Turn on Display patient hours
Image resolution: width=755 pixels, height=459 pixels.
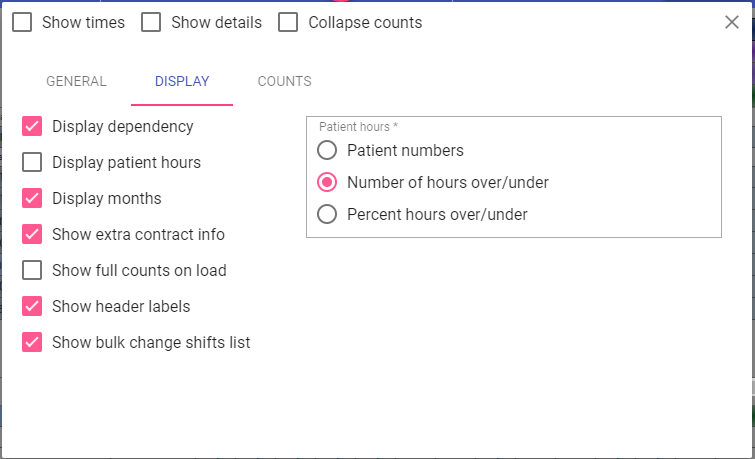pos(32,162)
